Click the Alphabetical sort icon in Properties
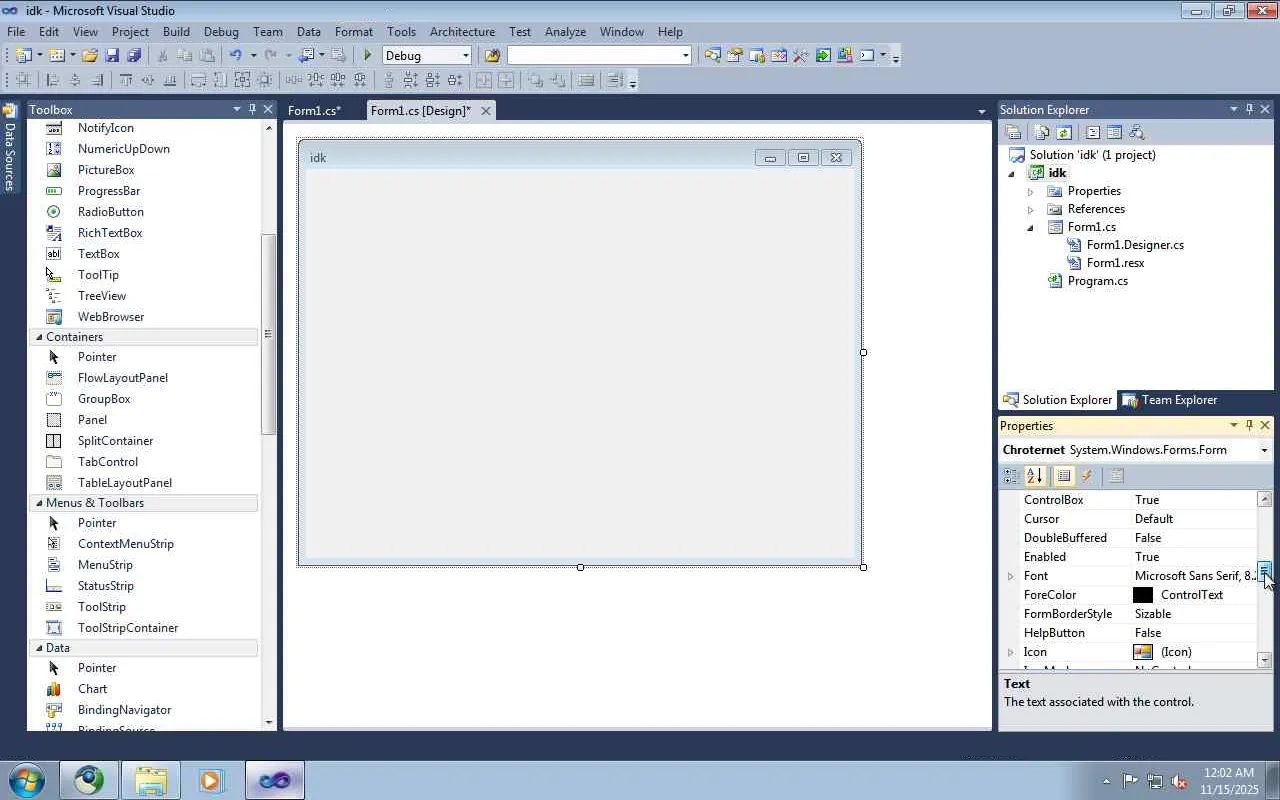Viewport: 1280px width, 800px height. [1034, 477]
